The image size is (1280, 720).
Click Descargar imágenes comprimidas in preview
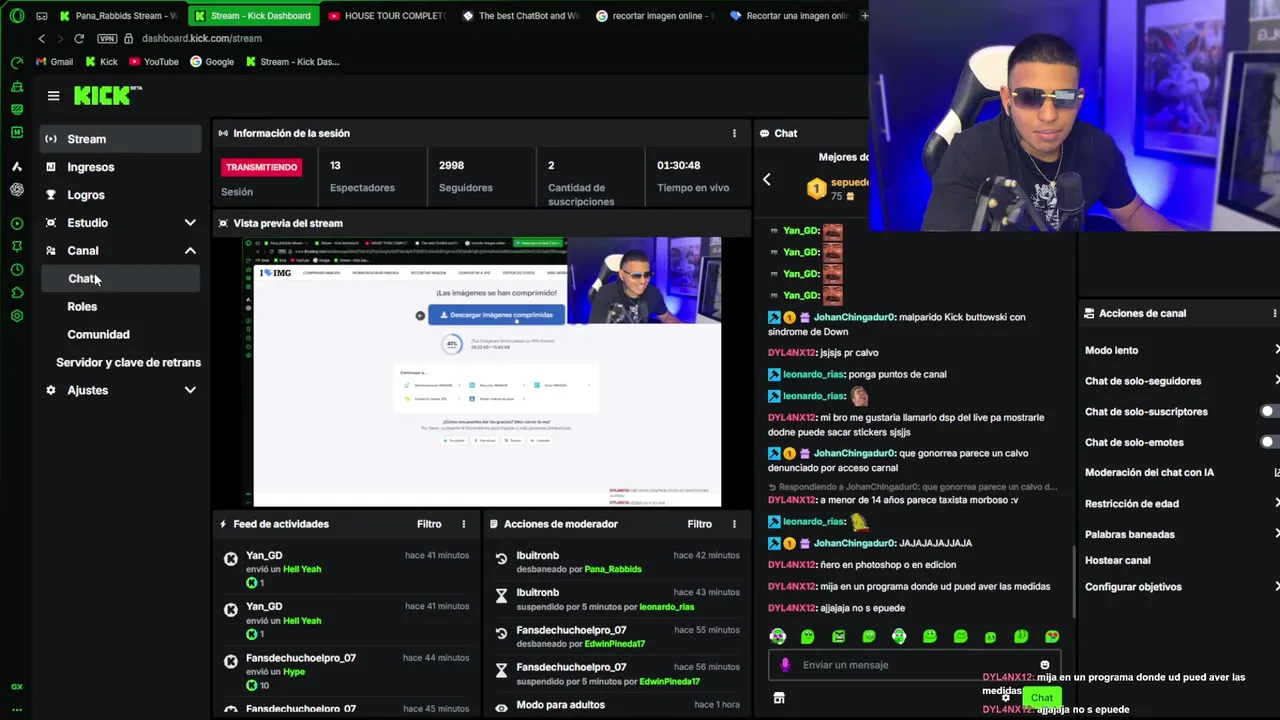(497, 315)
